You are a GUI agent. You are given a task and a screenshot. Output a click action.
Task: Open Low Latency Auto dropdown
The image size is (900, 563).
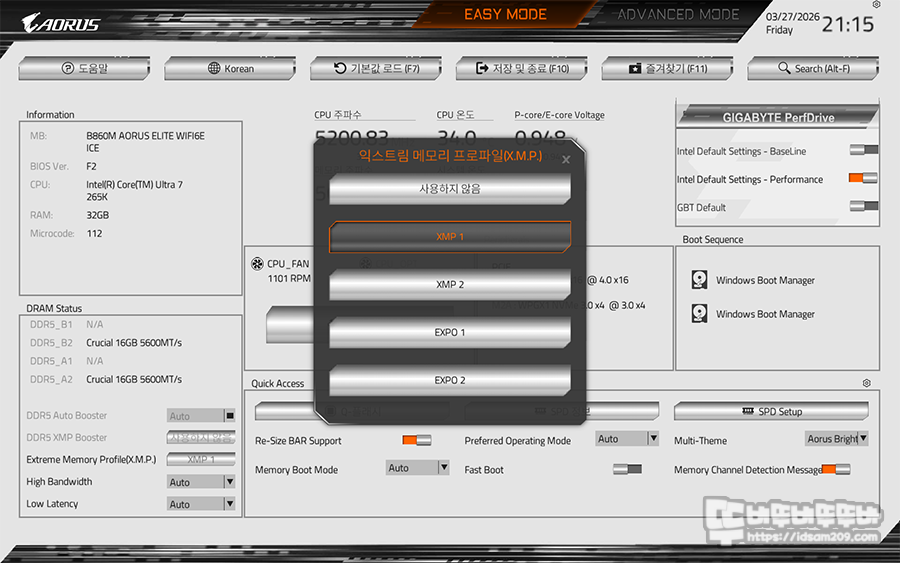pyautogui.click(x=201, y=504)
